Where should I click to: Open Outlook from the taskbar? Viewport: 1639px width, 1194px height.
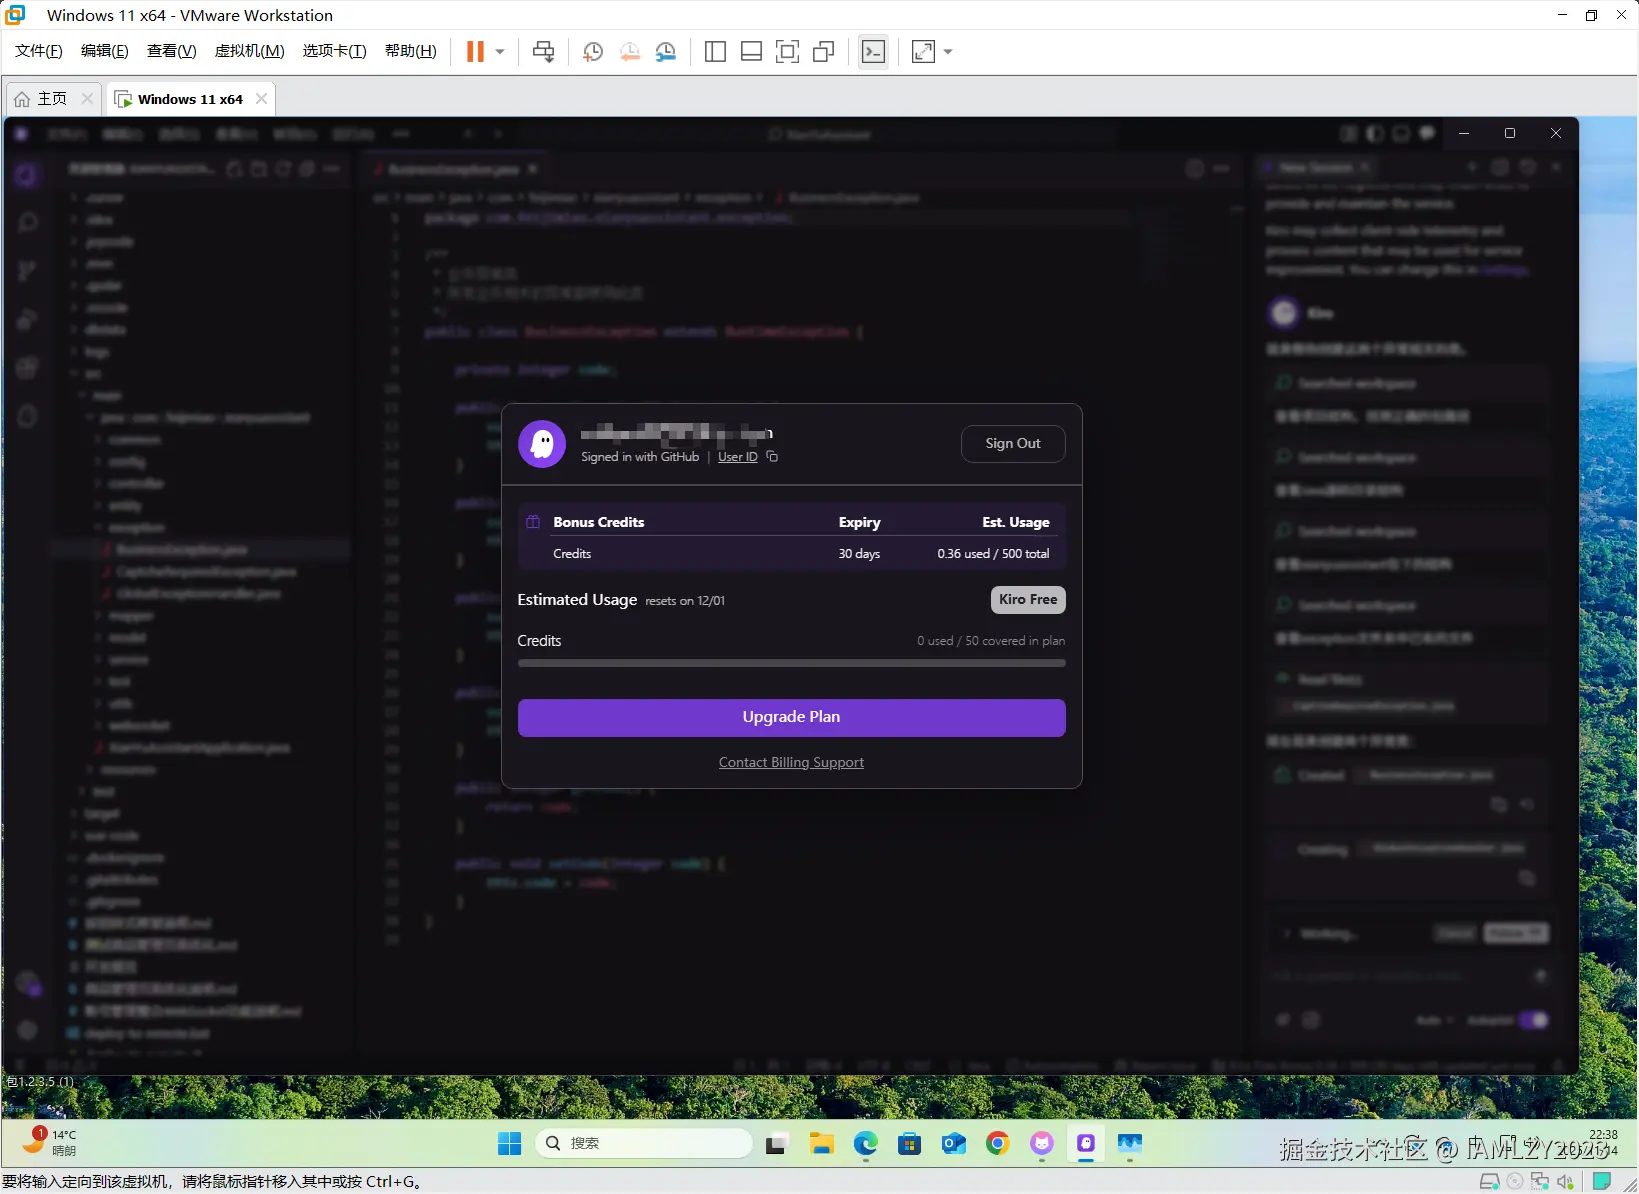954,1144
